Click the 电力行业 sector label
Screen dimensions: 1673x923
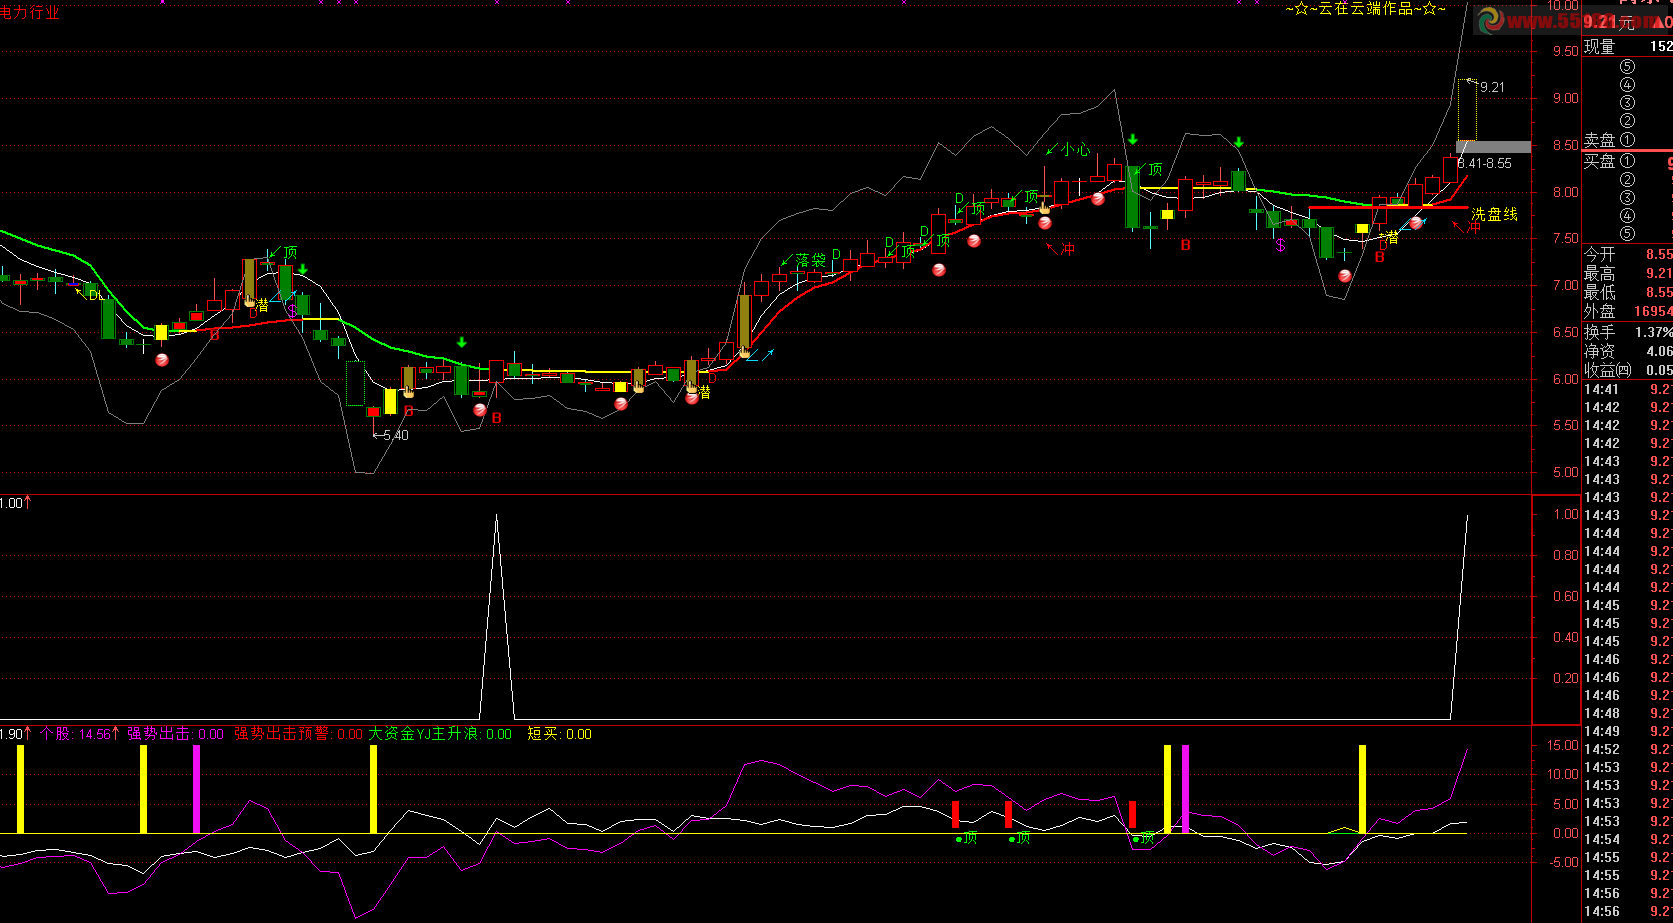[x=30, y=13]
